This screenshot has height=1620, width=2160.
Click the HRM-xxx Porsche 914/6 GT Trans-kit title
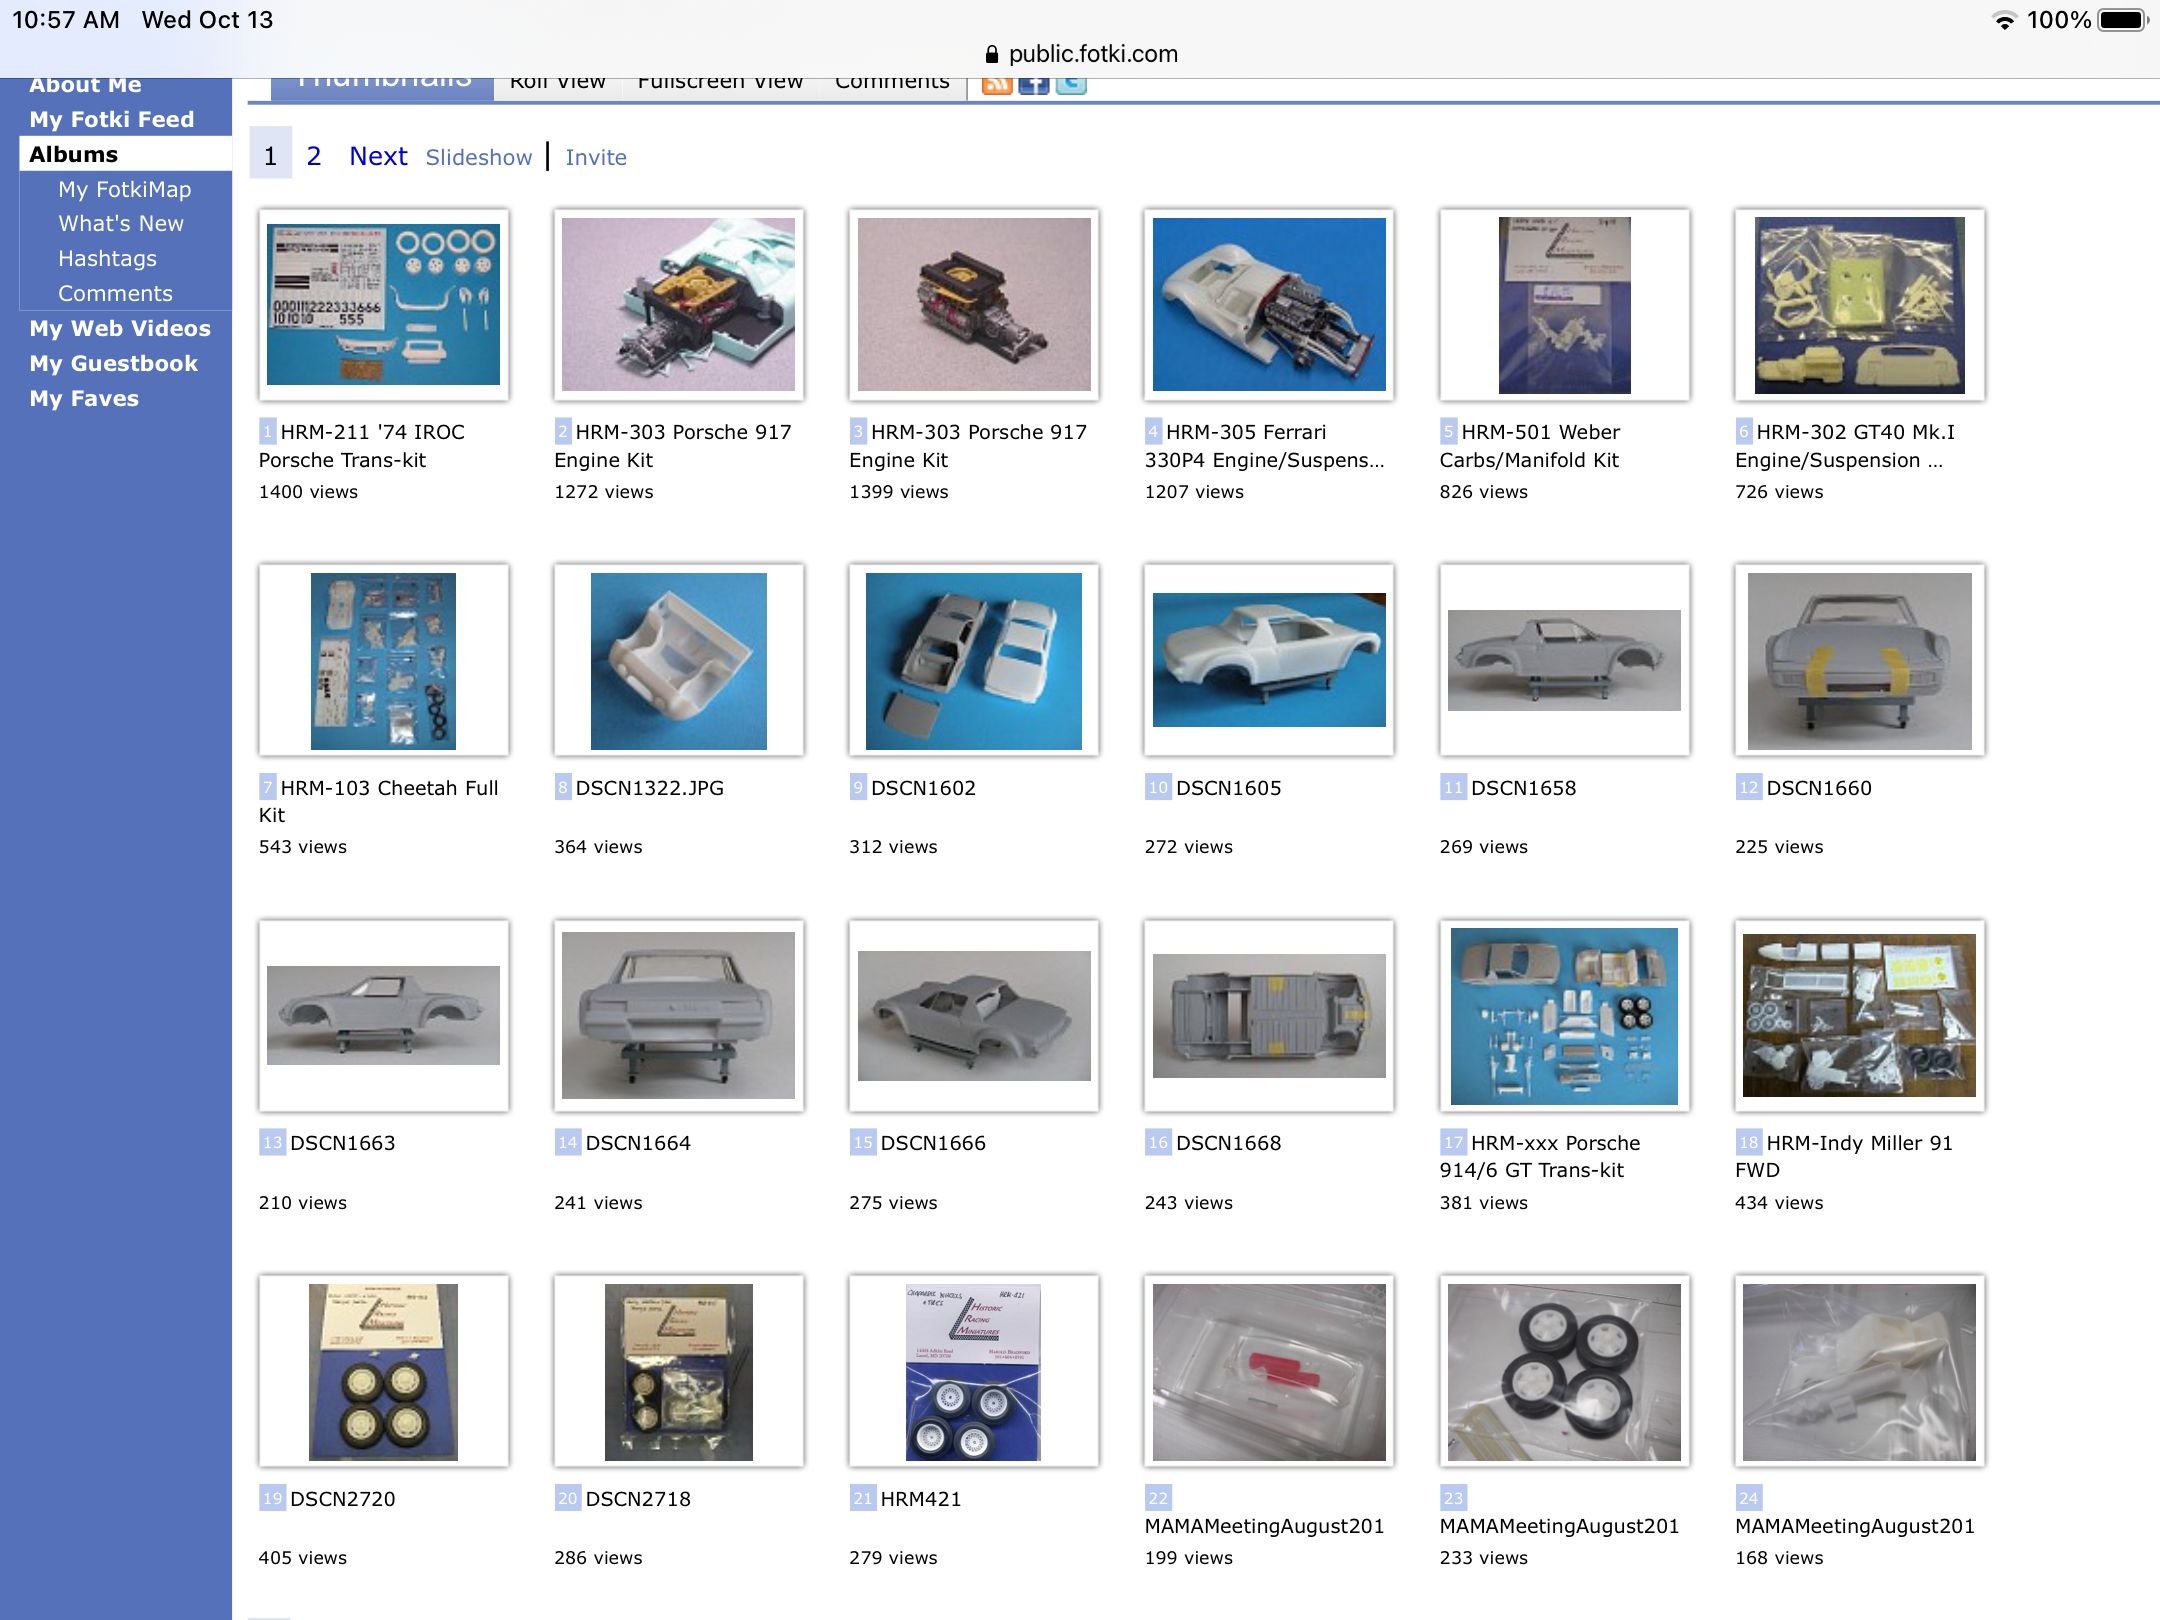coord(1542,1156)
